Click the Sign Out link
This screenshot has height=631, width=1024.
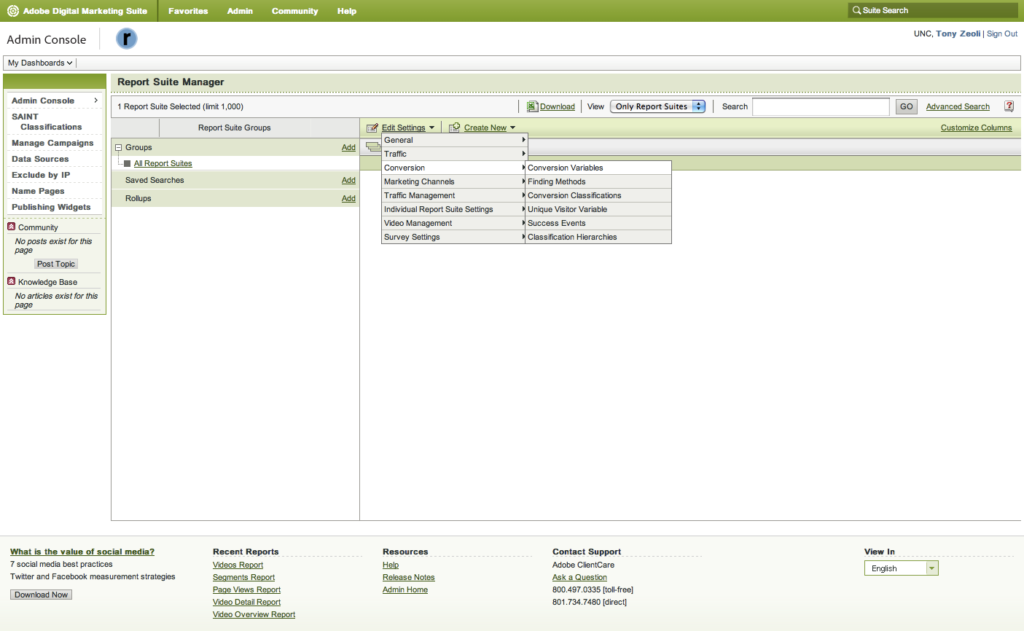[1002, 33]
